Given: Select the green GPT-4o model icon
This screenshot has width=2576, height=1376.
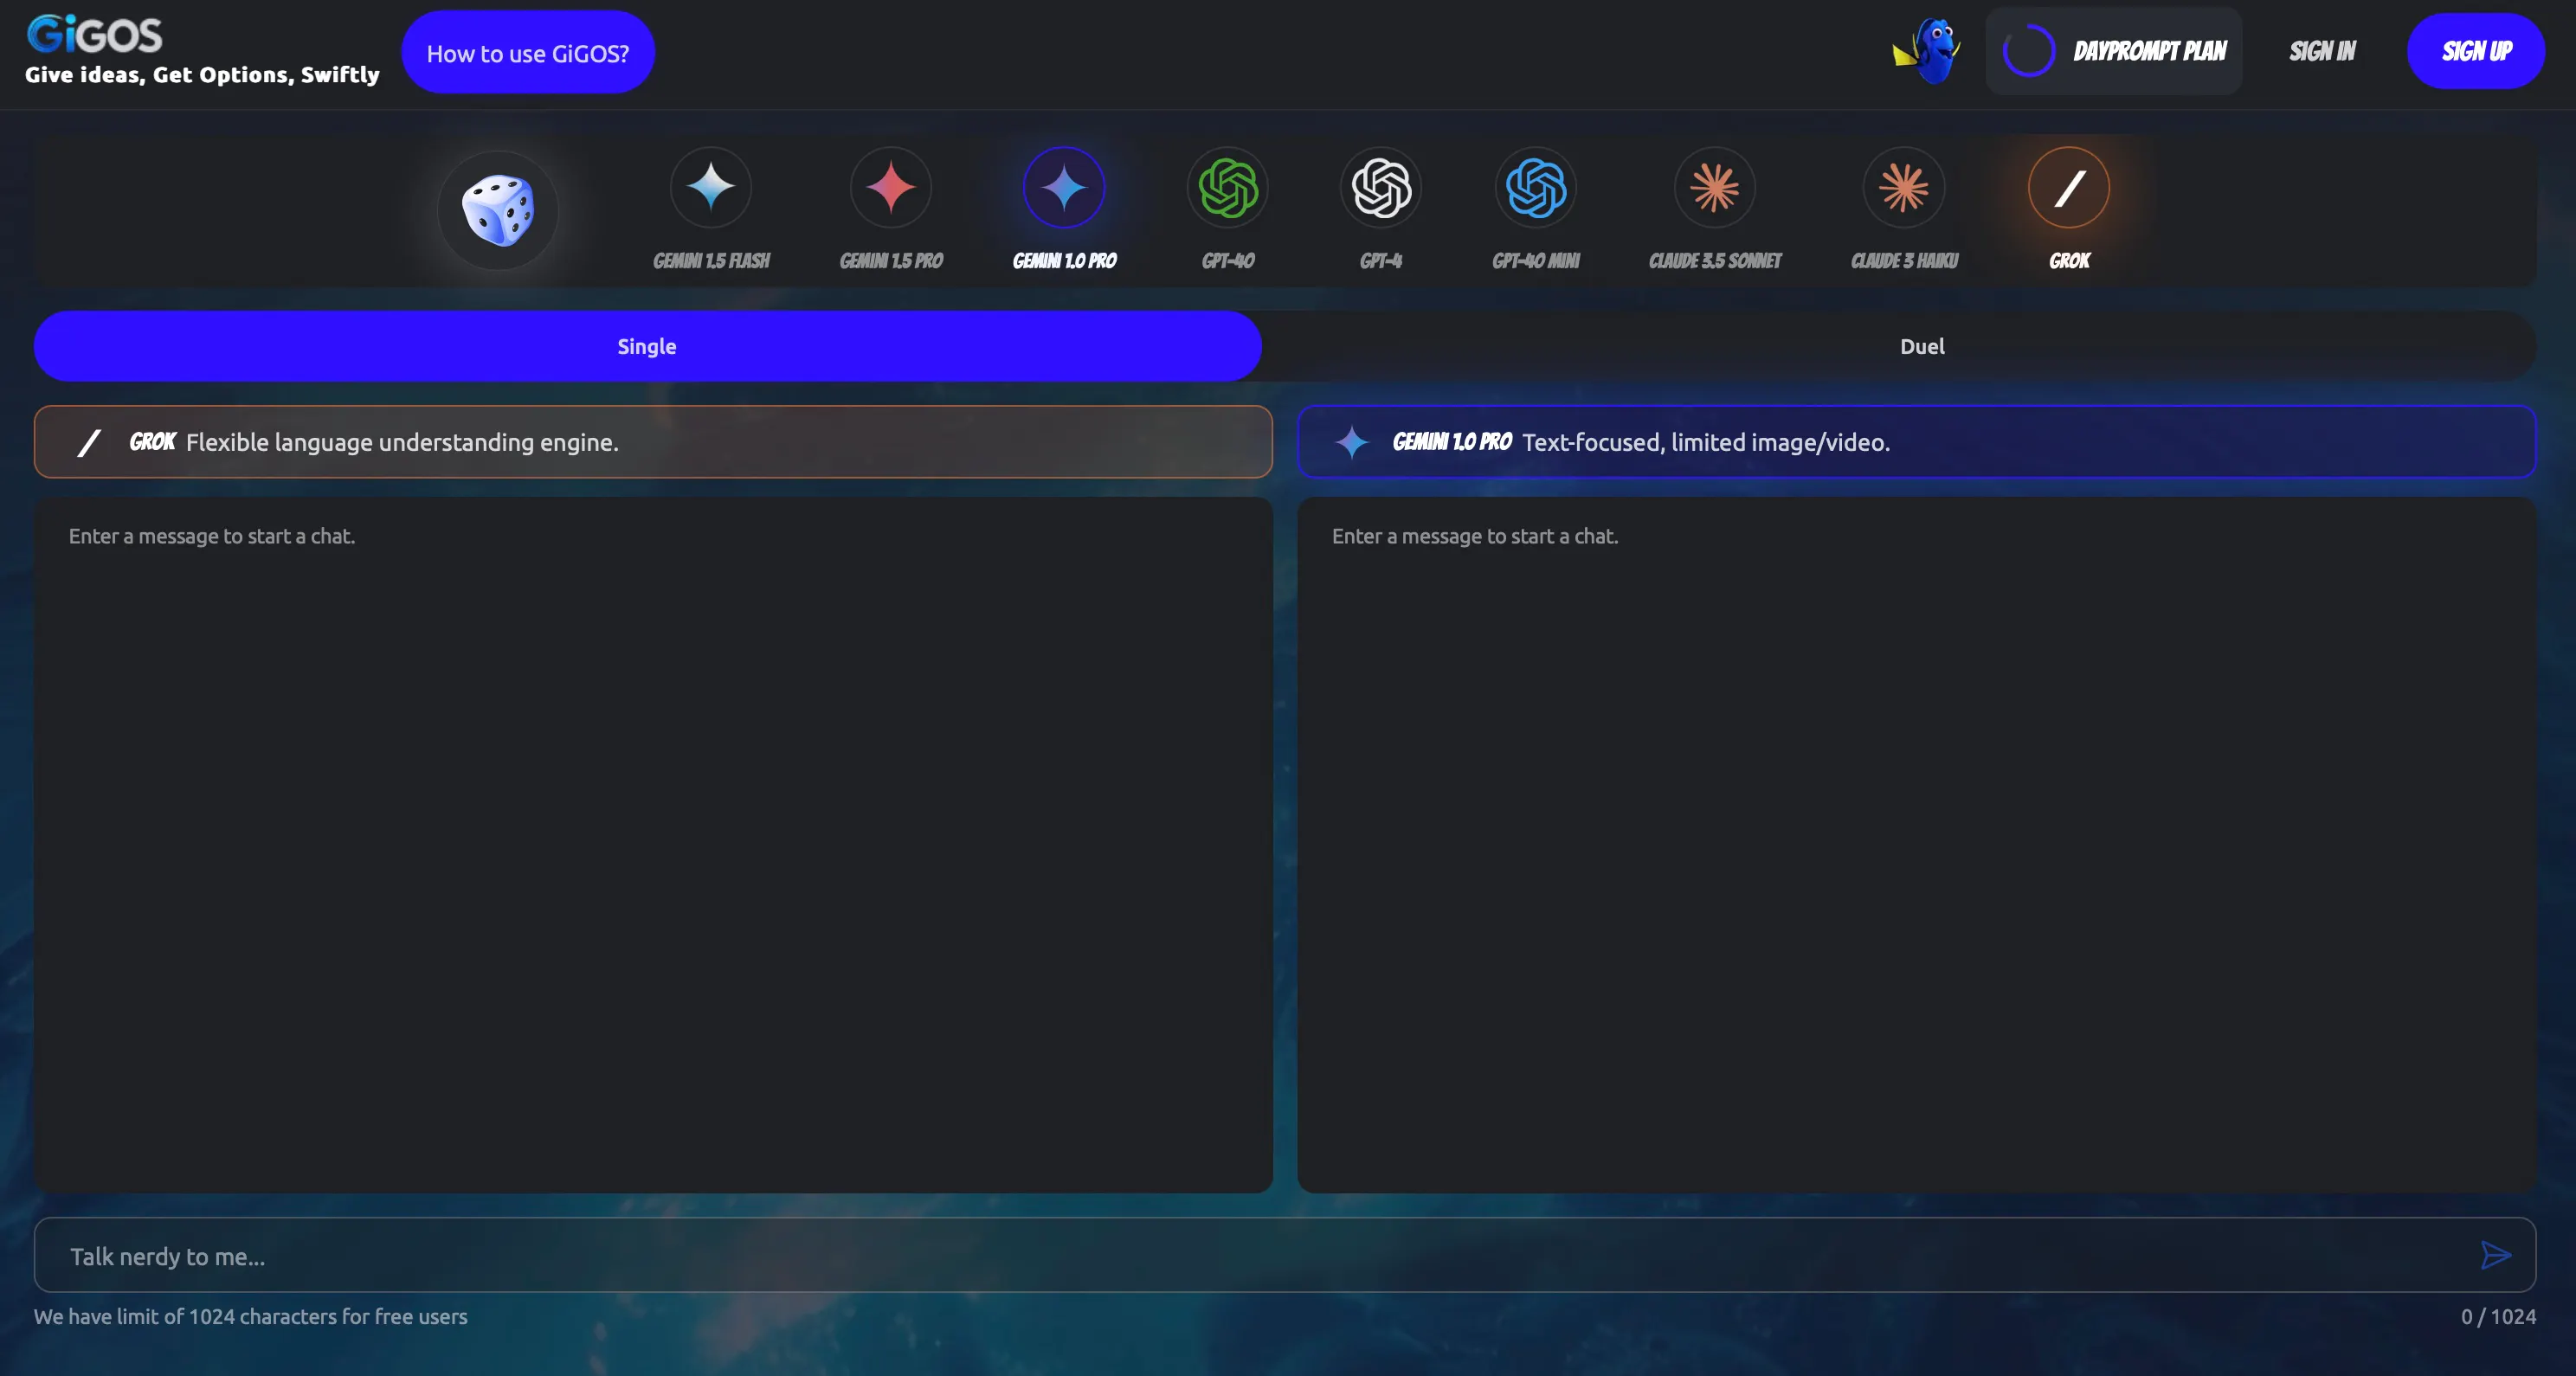Looking at the screenshot, I should tap(1228, 187).
